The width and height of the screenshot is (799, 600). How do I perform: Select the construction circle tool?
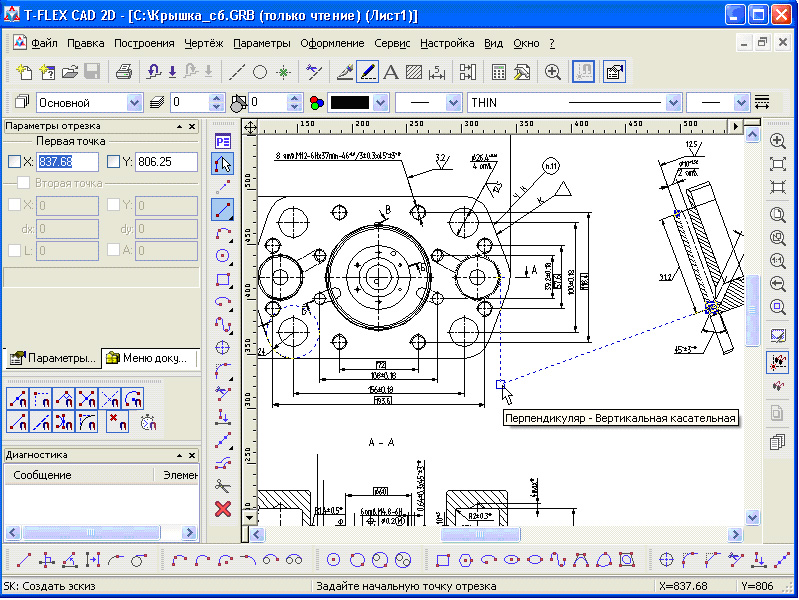coord(260,72)
